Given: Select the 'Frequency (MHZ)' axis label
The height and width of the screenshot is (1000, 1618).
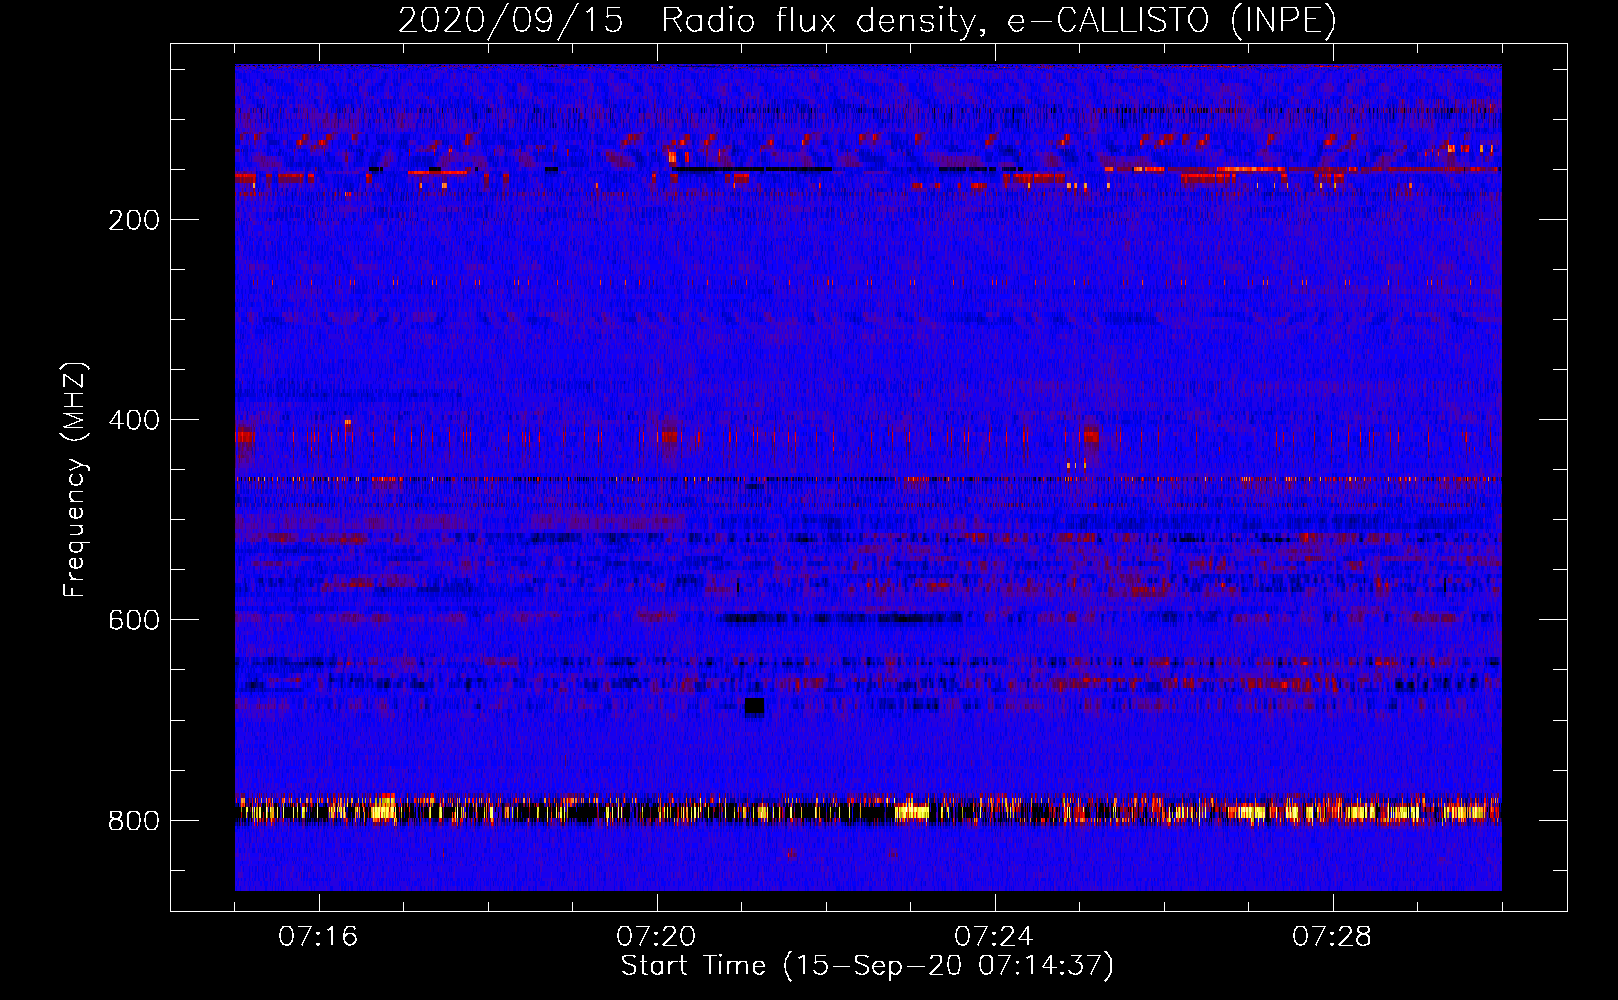Looking at the screenshot, I should [x=75, y=480].
